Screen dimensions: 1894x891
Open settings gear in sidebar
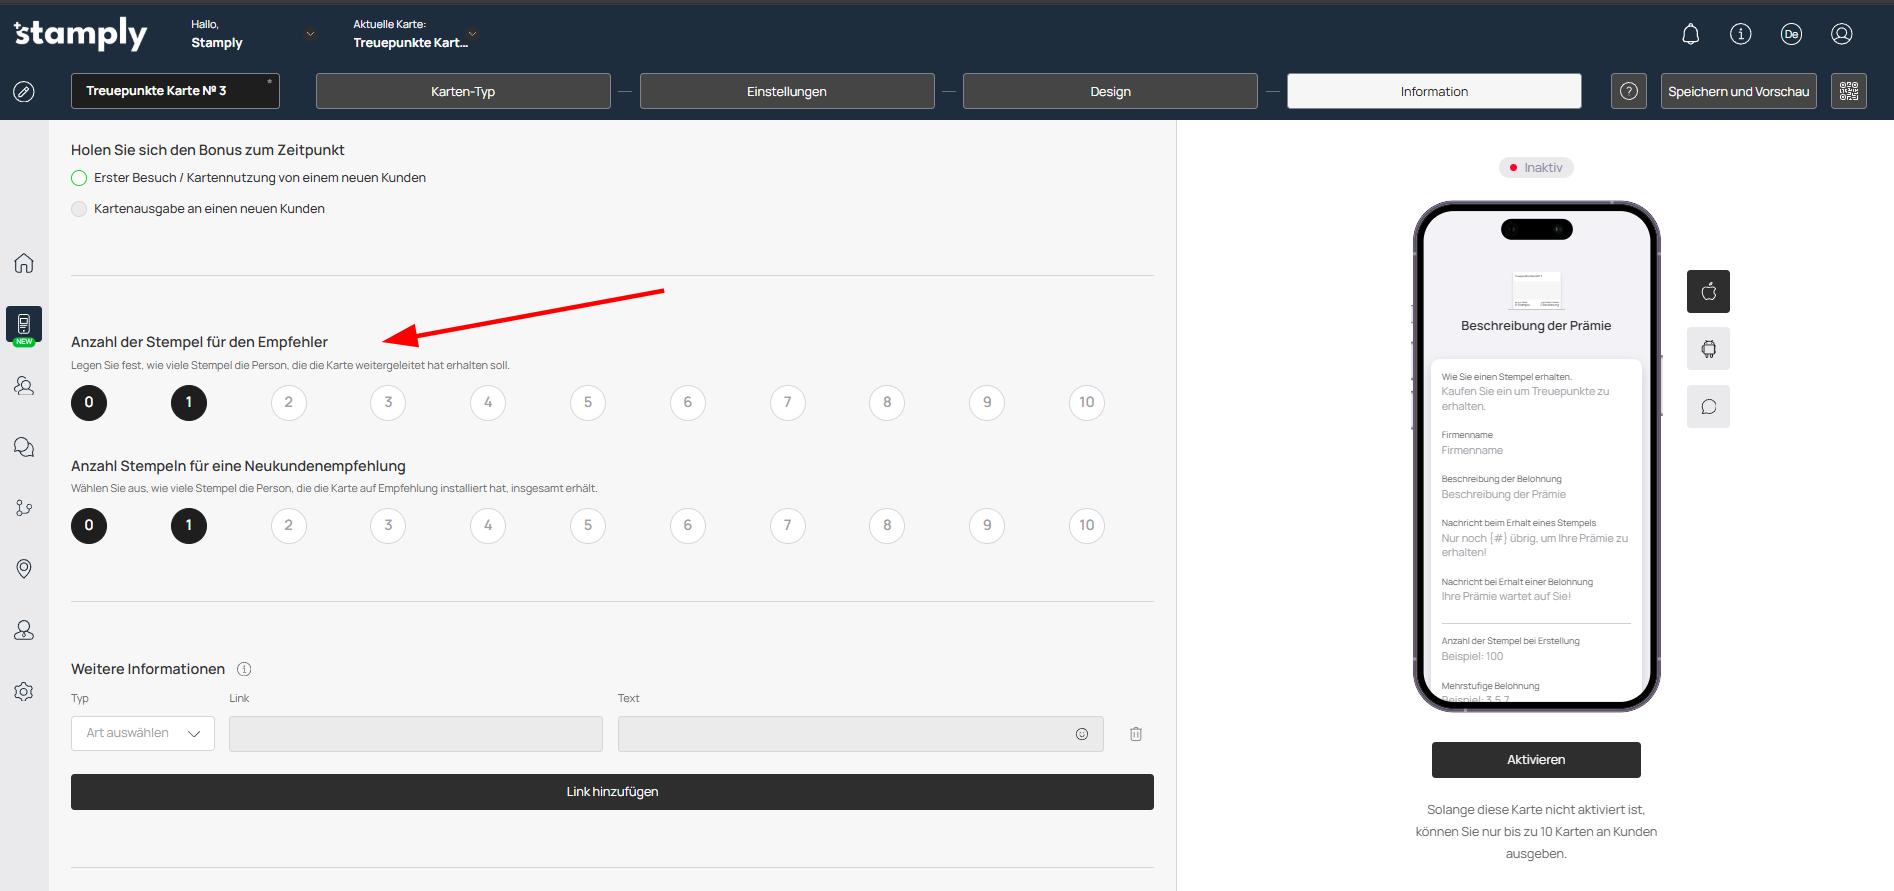[x=24, y=692]
